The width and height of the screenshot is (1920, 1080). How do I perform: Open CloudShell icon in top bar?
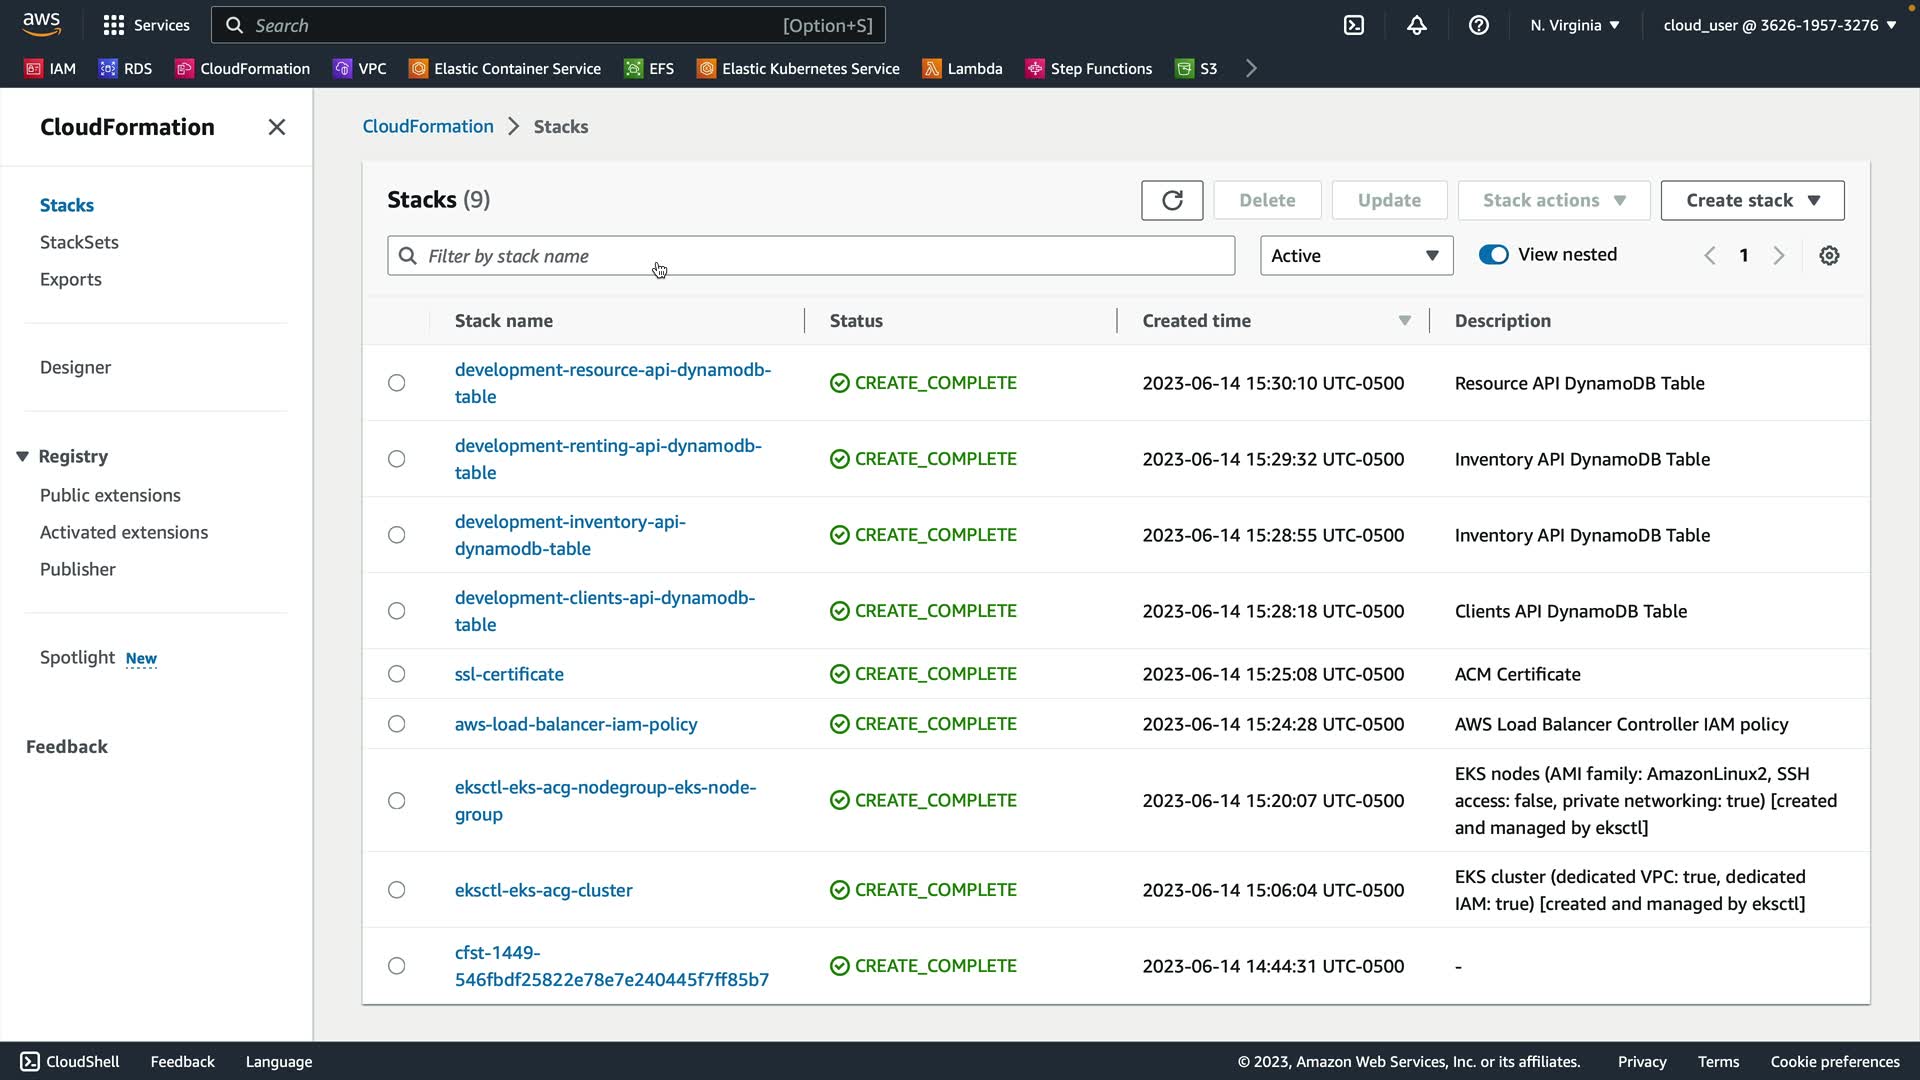click(x=1354, y=25)
